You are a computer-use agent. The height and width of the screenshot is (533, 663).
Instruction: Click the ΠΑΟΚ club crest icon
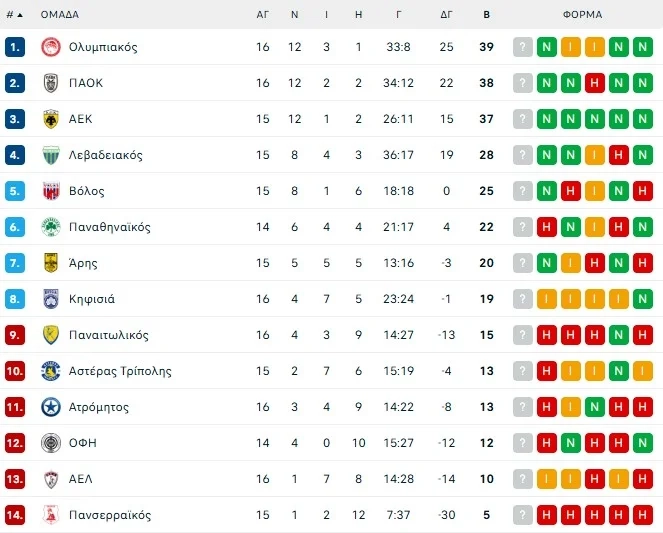[51, 83]
